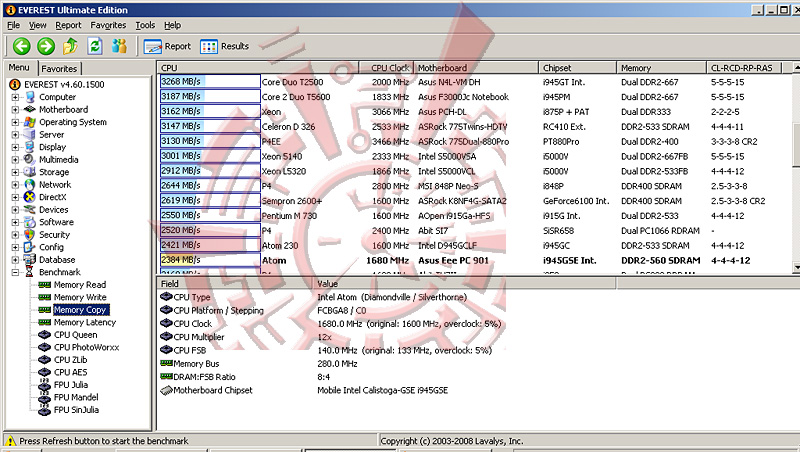Open the Results toolbar button

[x=224, y=46]
